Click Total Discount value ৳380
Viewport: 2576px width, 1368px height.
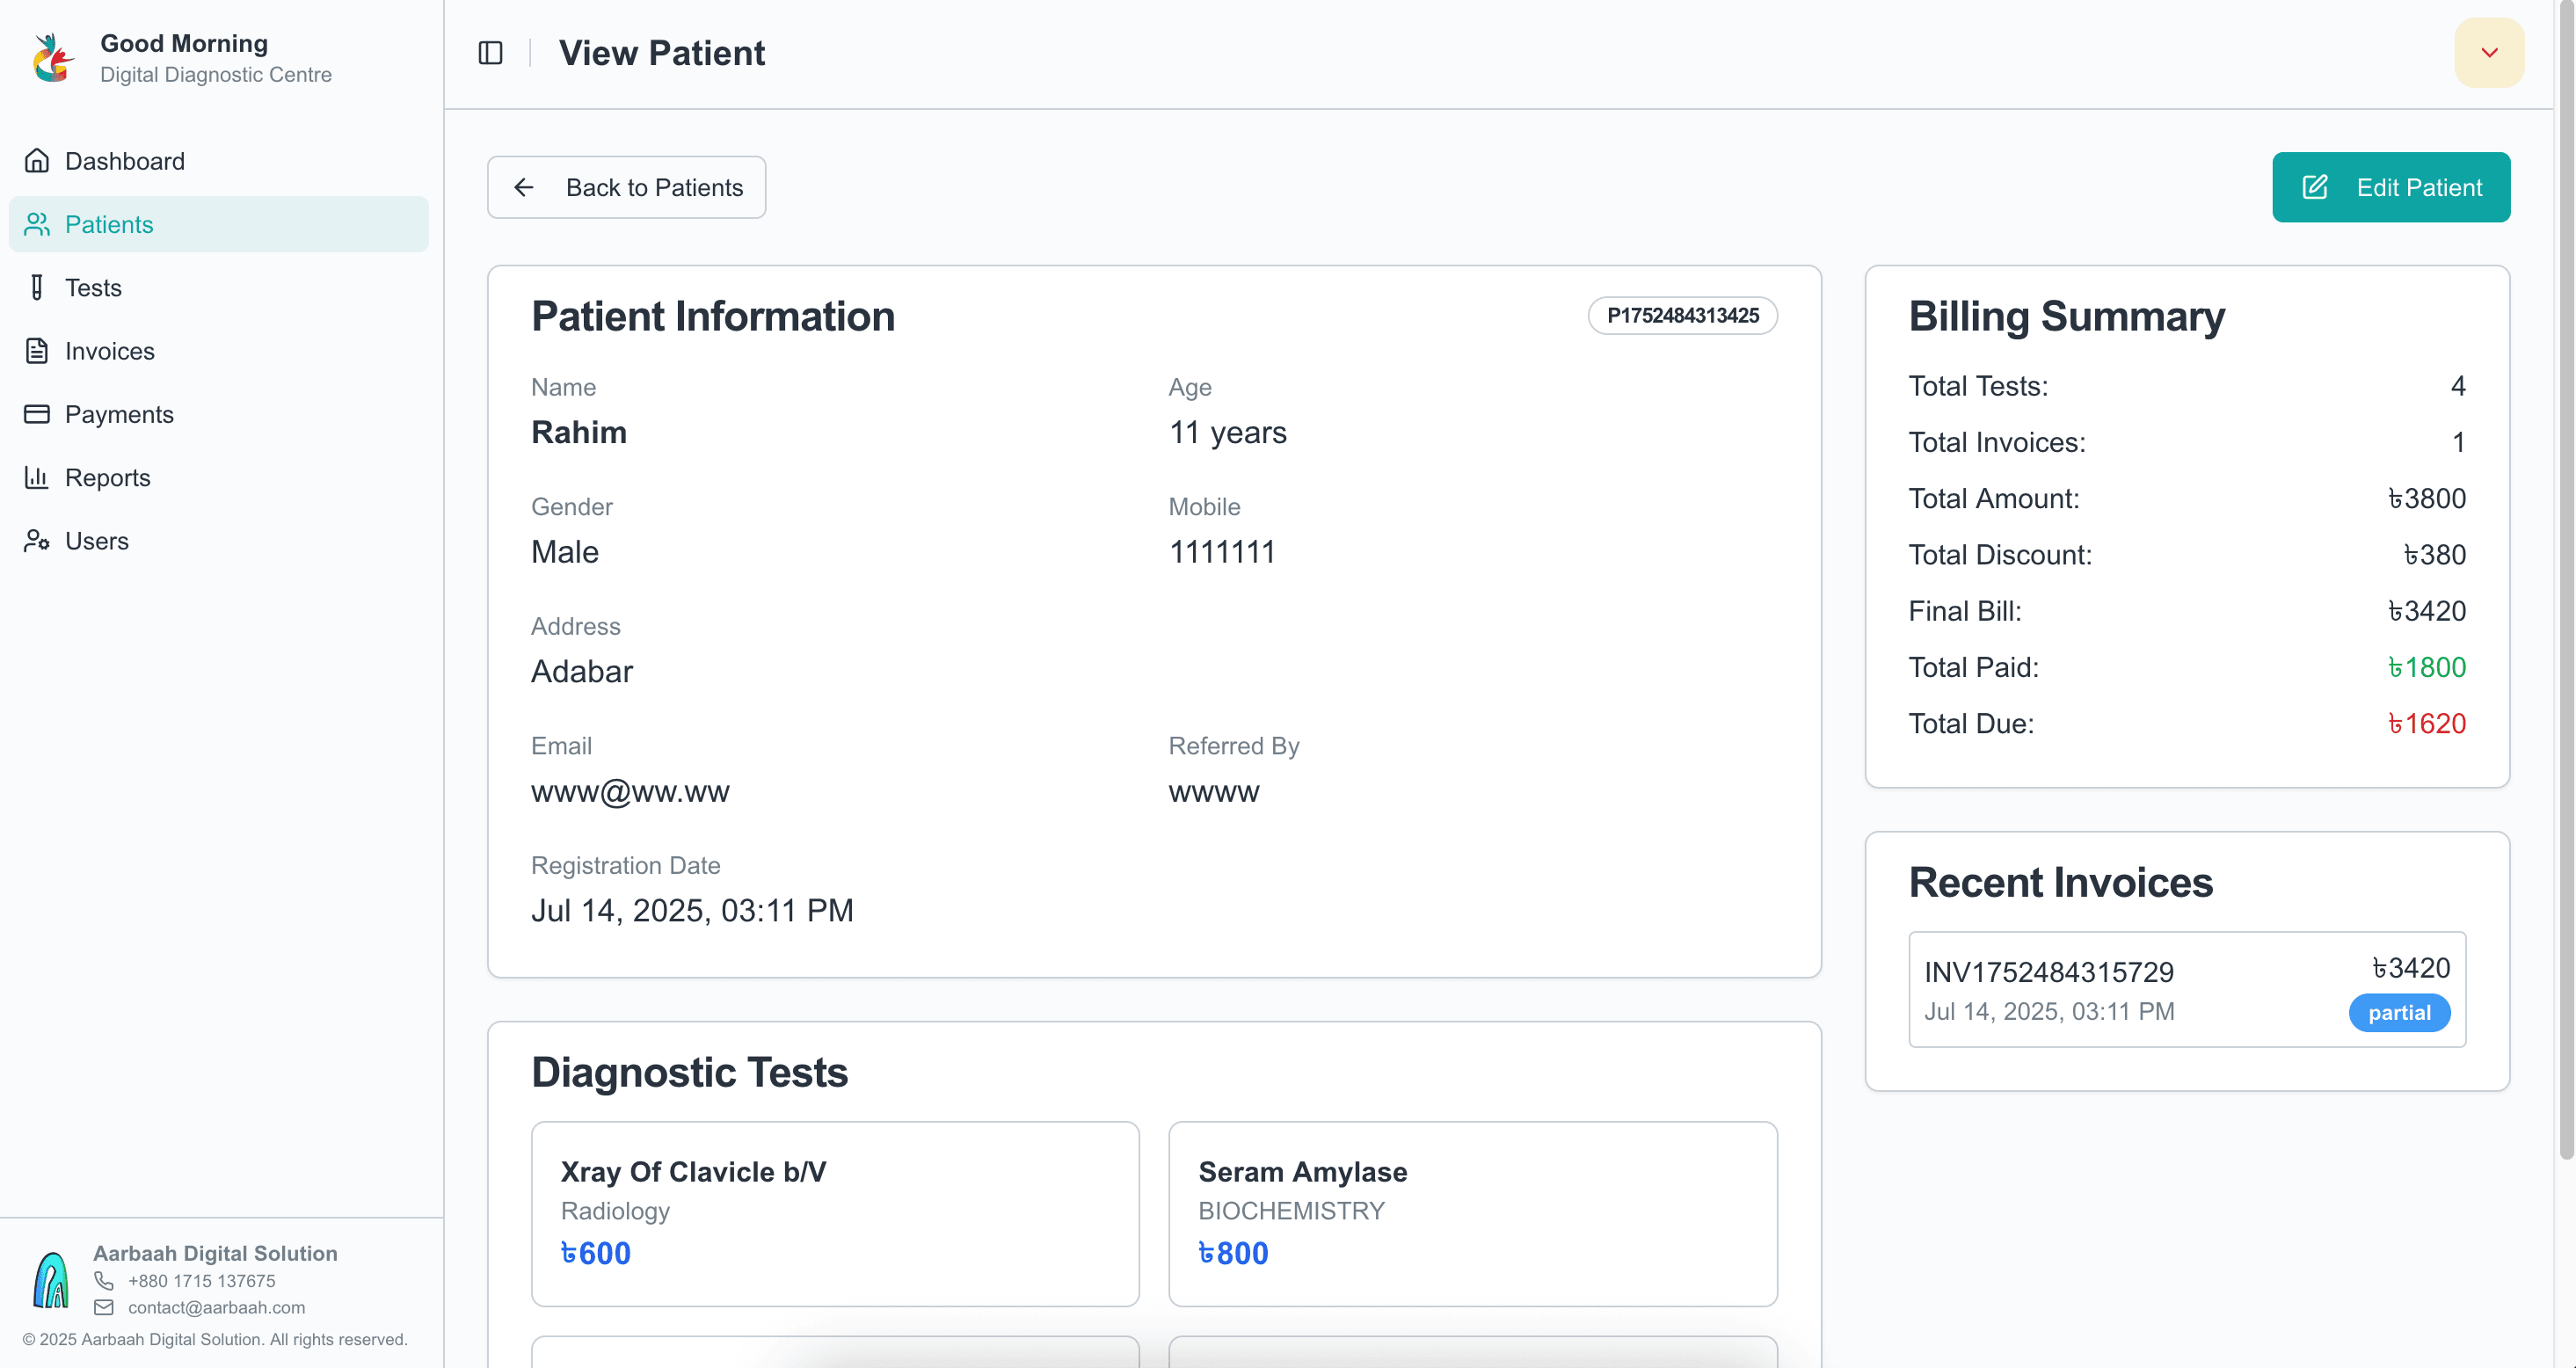2435,555
